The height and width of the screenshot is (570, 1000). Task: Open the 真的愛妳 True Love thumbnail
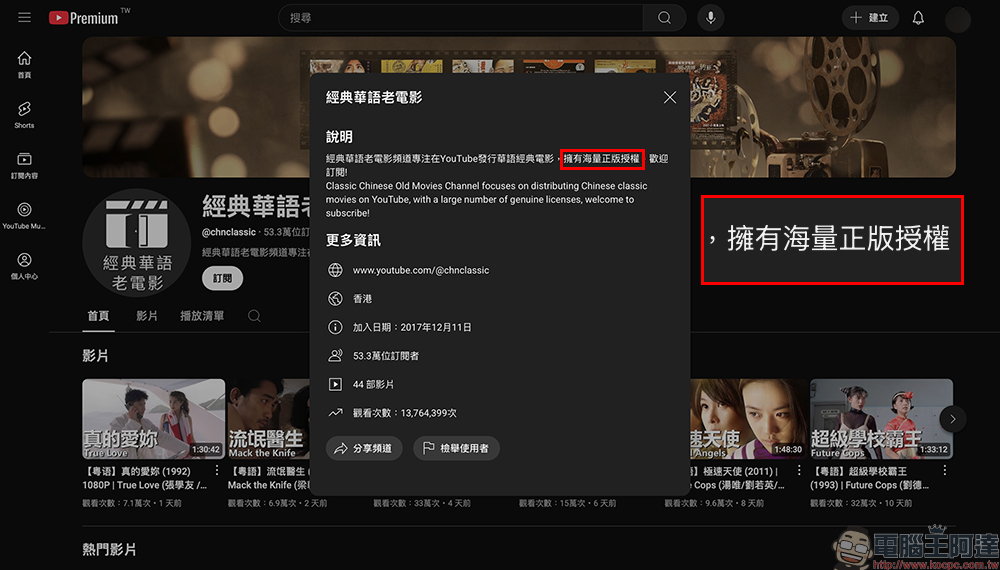point(154,419)
